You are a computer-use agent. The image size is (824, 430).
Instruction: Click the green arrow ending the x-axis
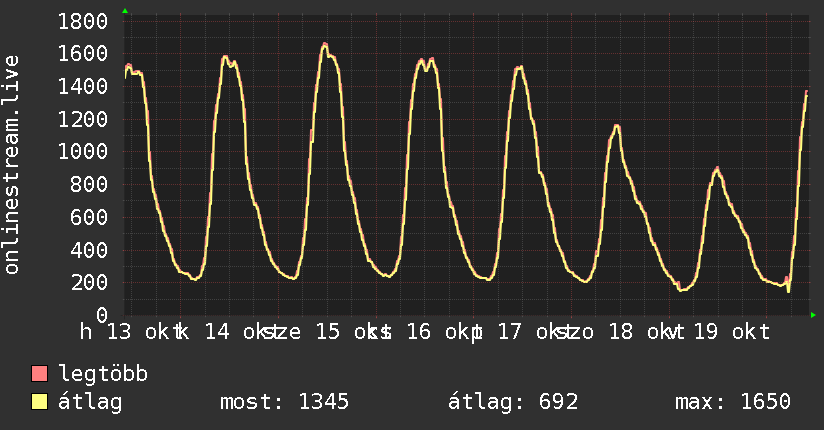click(x=813, y=315)
